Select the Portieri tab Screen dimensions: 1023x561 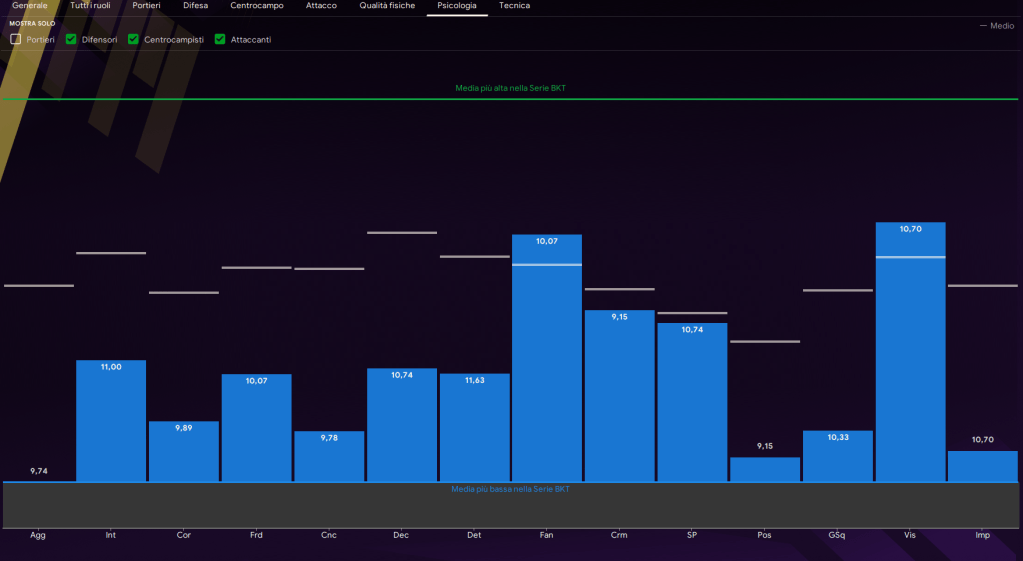[x=146, y=6]
